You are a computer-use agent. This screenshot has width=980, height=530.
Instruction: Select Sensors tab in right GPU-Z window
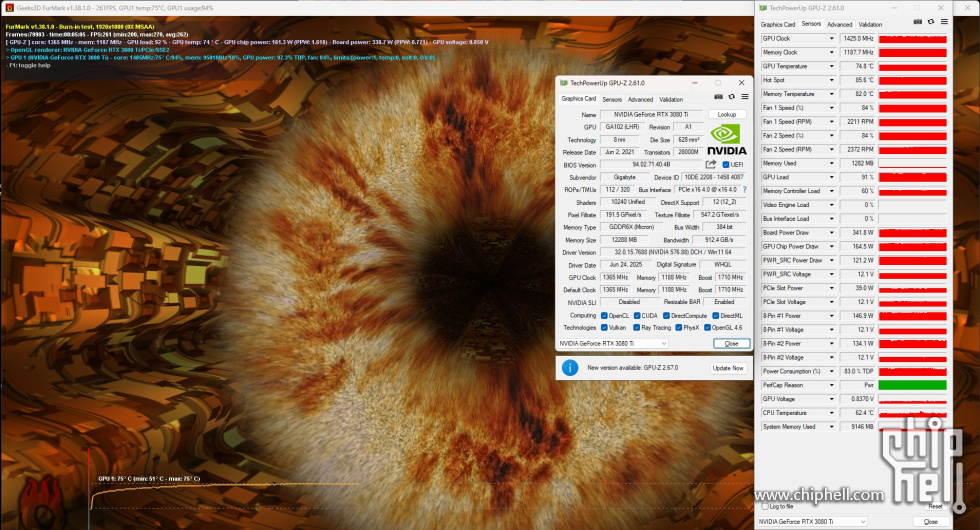pyautogui.click(x=811, y=24)
